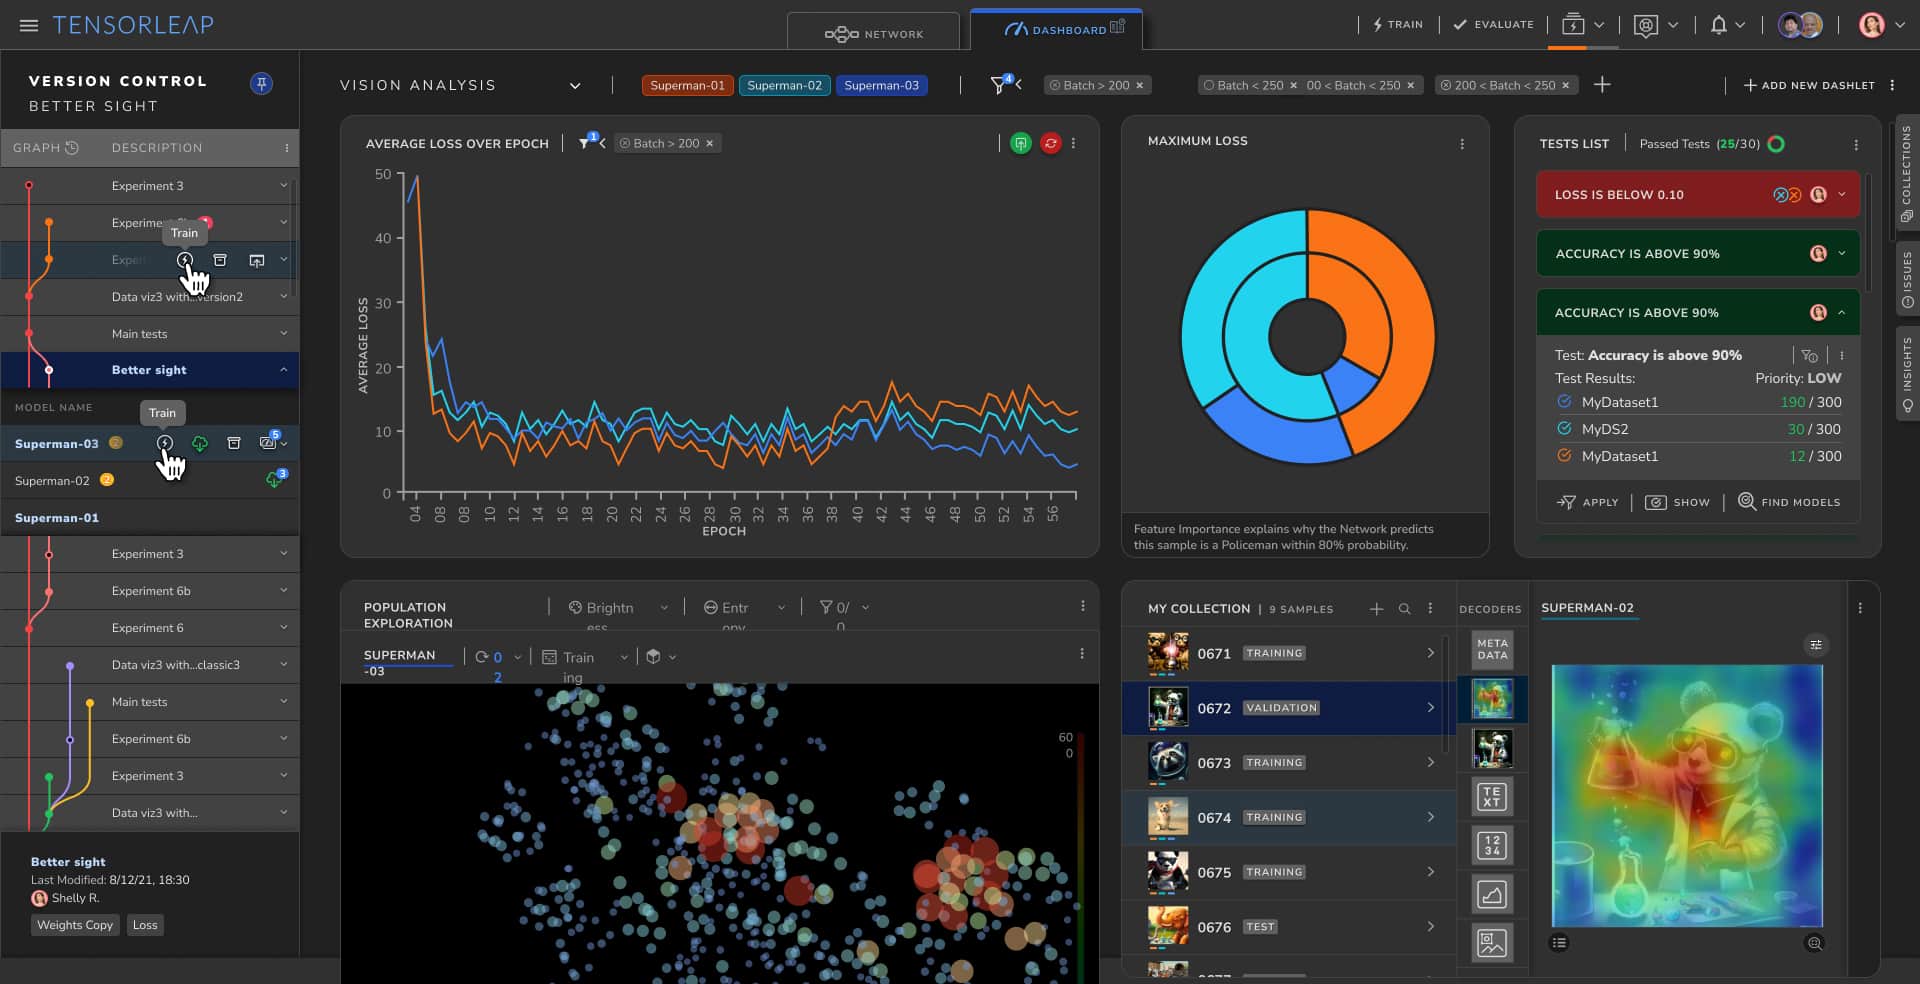Select the Text decoder icon

[x=1492, y=797]
